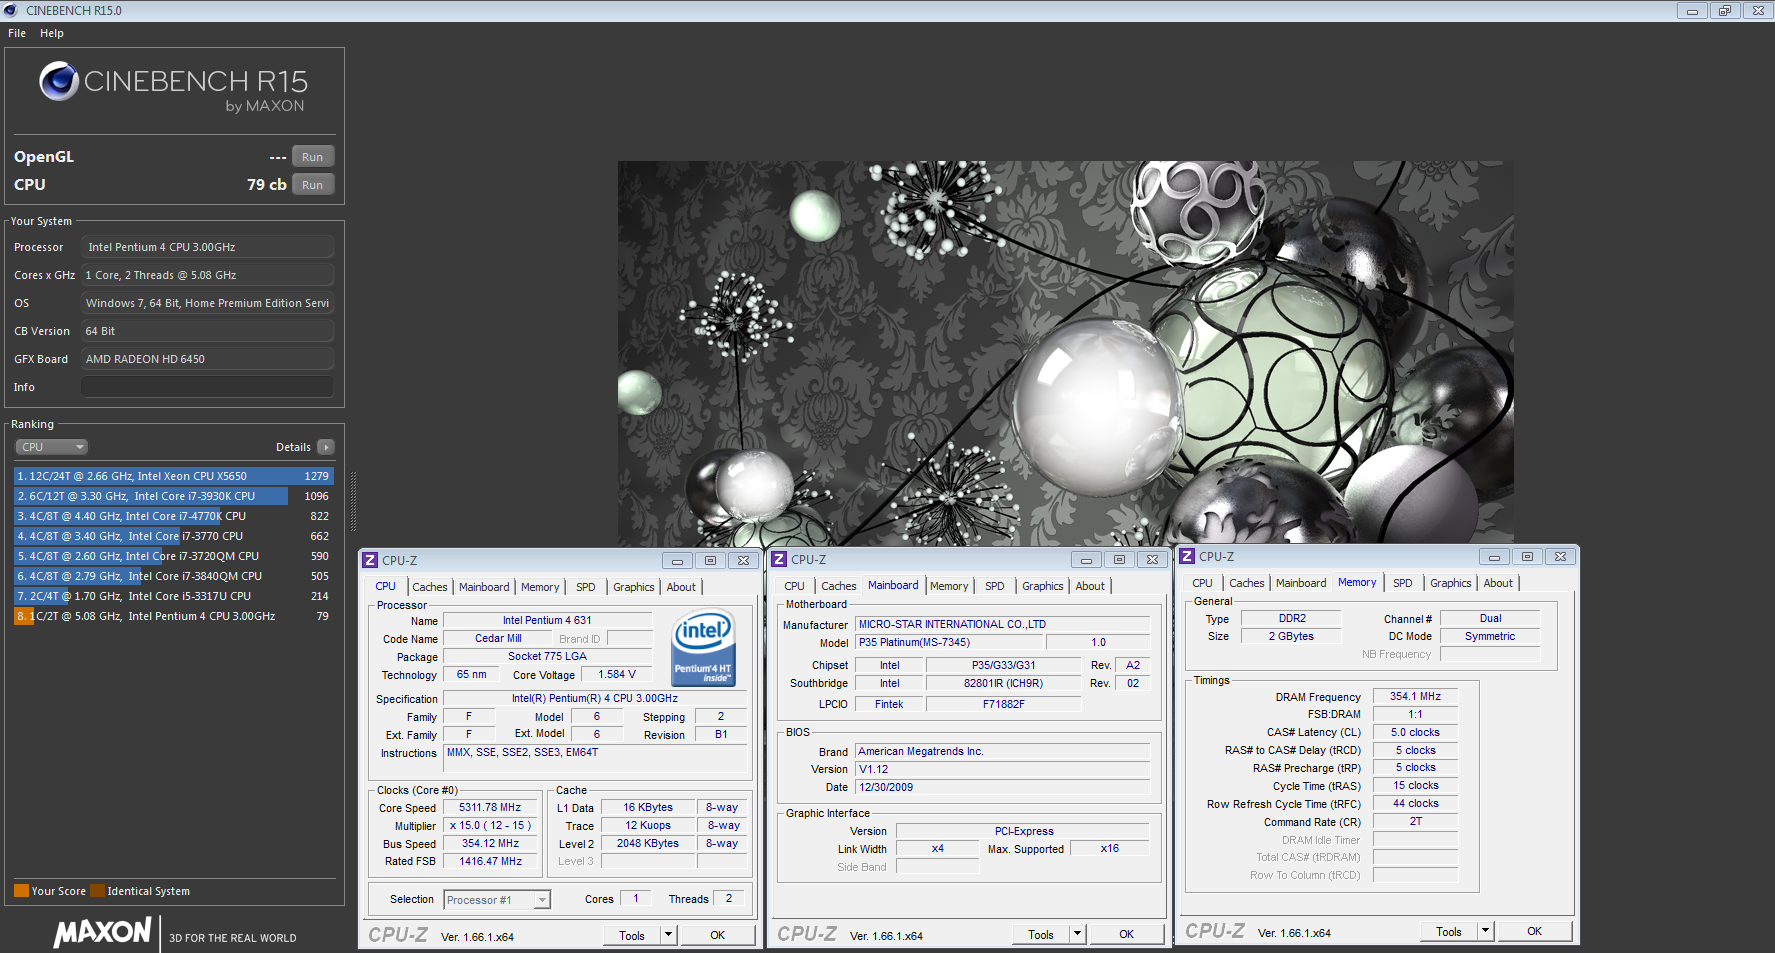Click the rendered spheres scene image
Viewport: 1775px width, 953px height.
click(x=1065, y=353)
